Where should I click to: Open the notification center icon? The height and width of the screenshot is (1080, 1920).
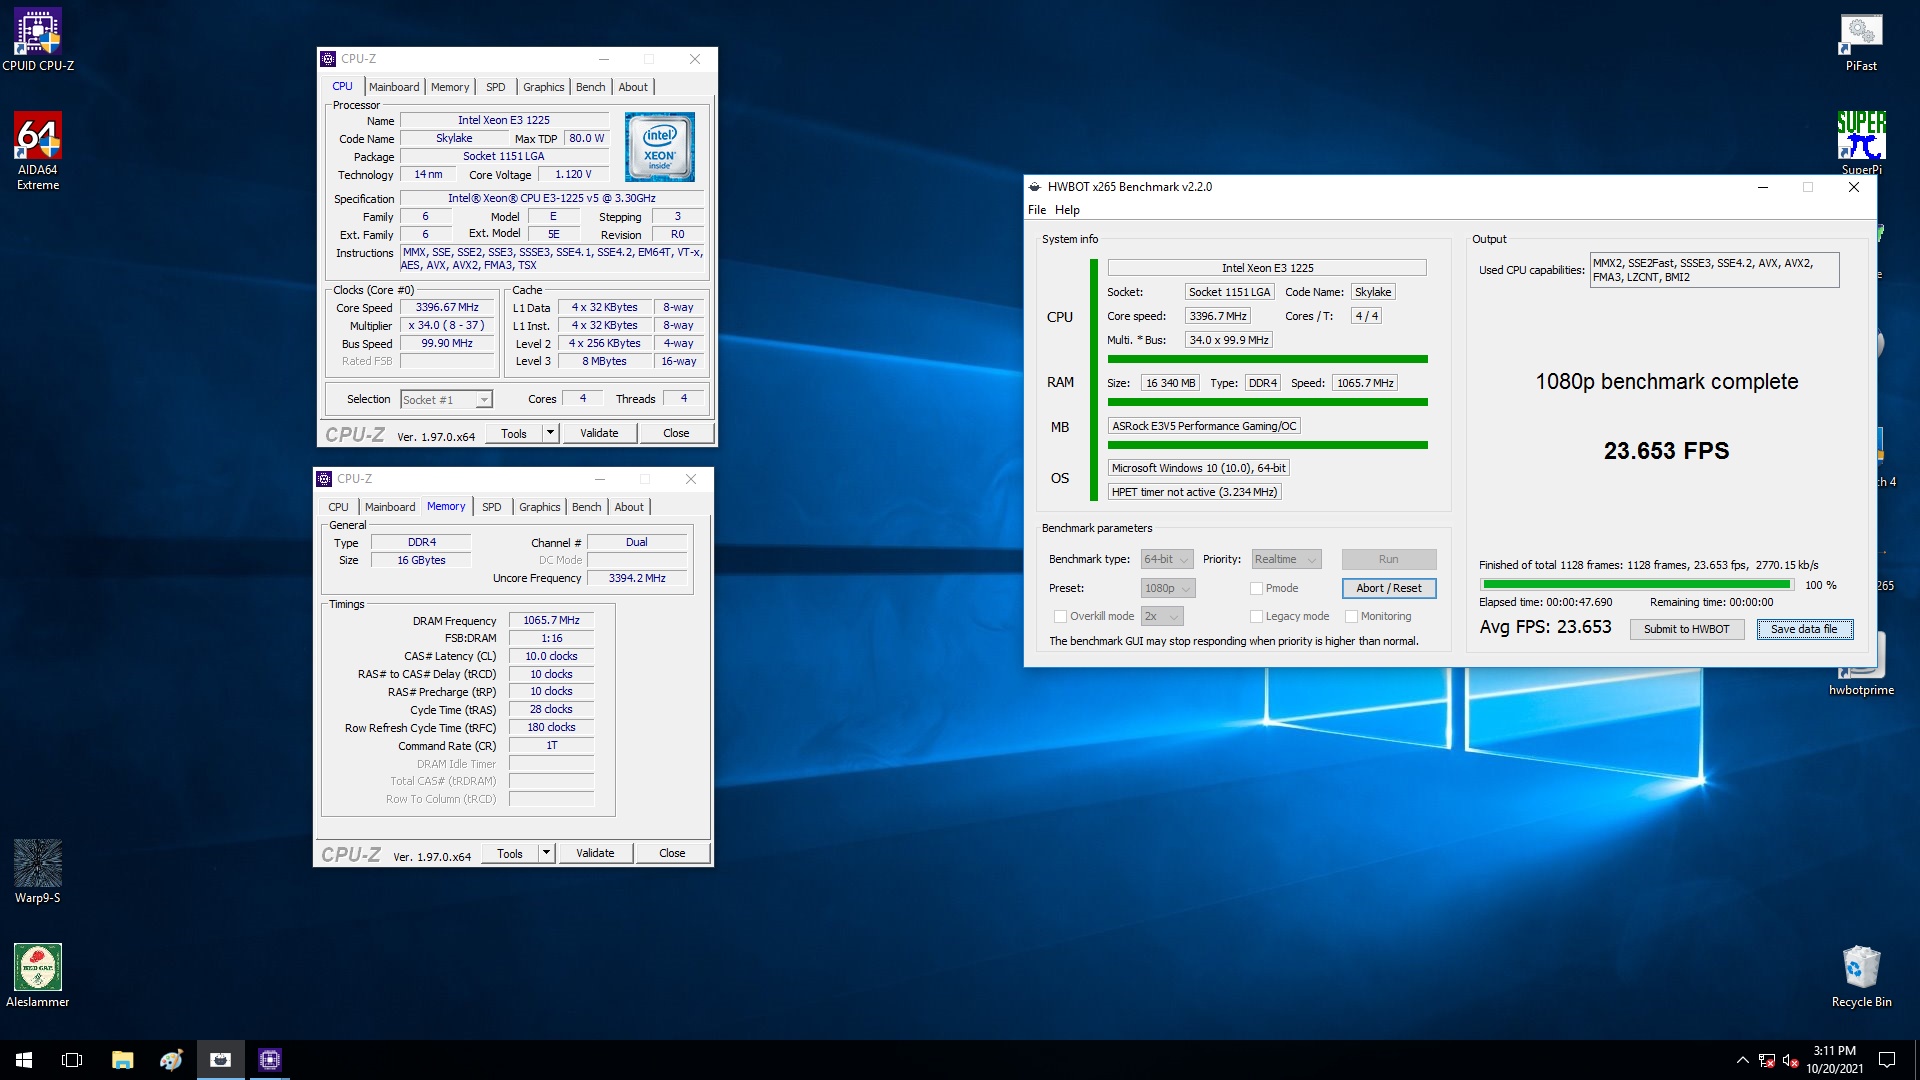pos(1887,1060)
